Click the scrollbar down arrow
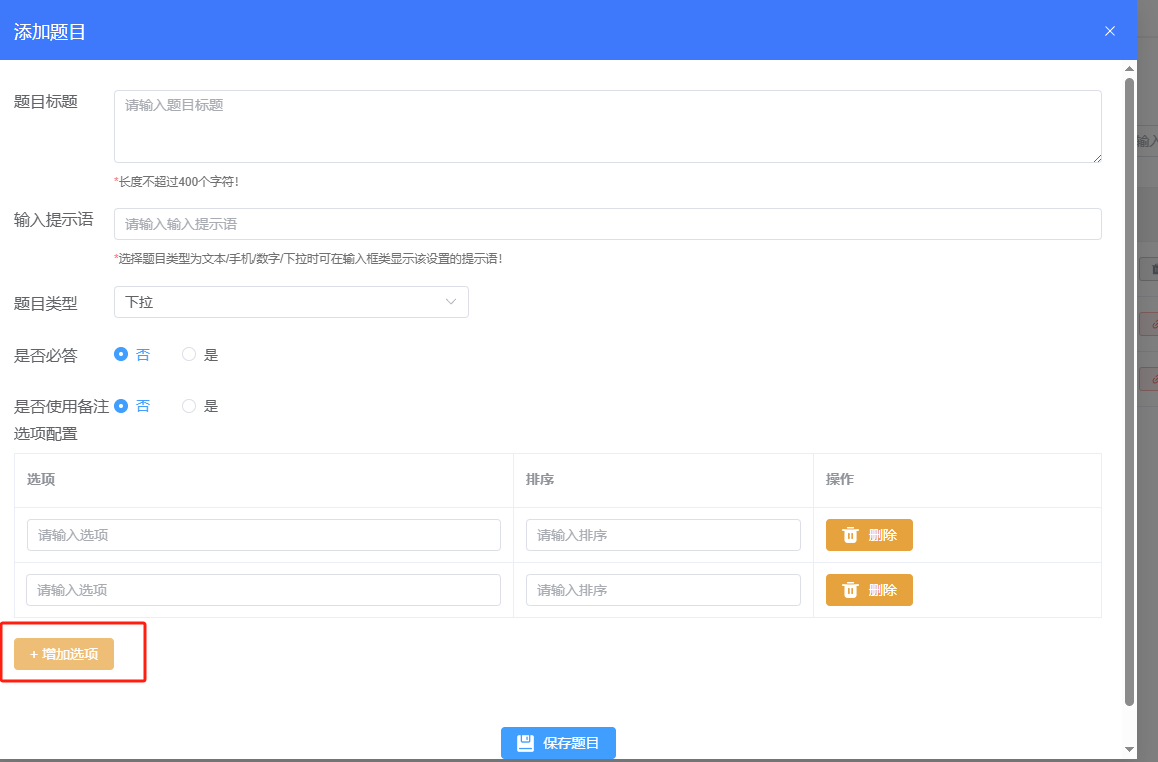Screen dimensions: 1158x762 pos(1129,750)
